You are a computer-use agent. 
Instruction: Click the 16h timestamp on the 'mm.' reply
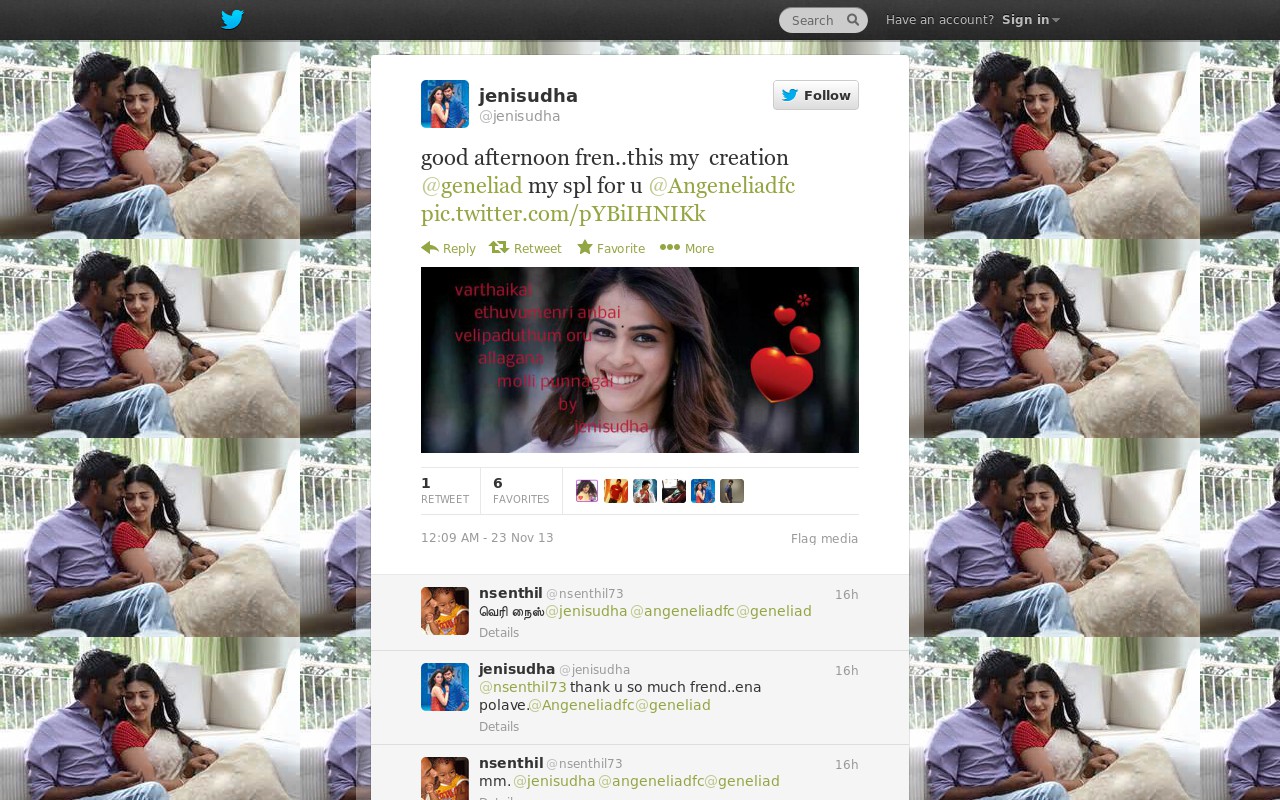point(847,765)
